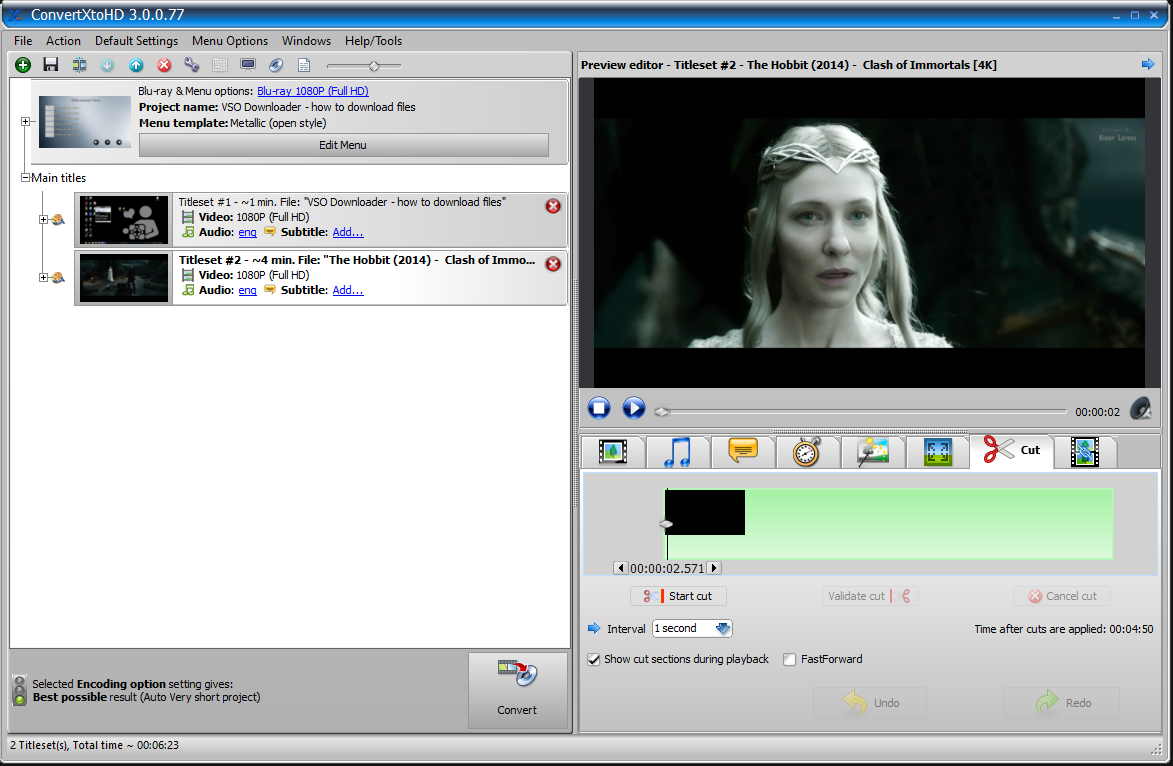Click the green add file icon
1173x766 pixels.
[23, 65]
